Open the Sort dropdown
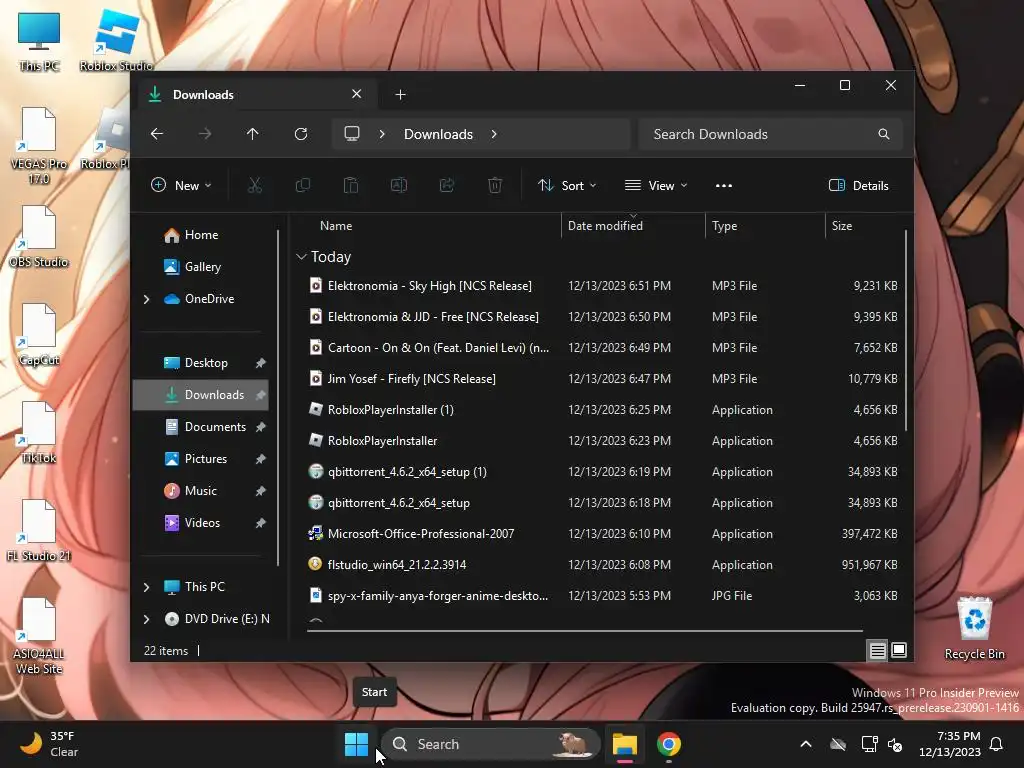 click(x=567, y=185)
